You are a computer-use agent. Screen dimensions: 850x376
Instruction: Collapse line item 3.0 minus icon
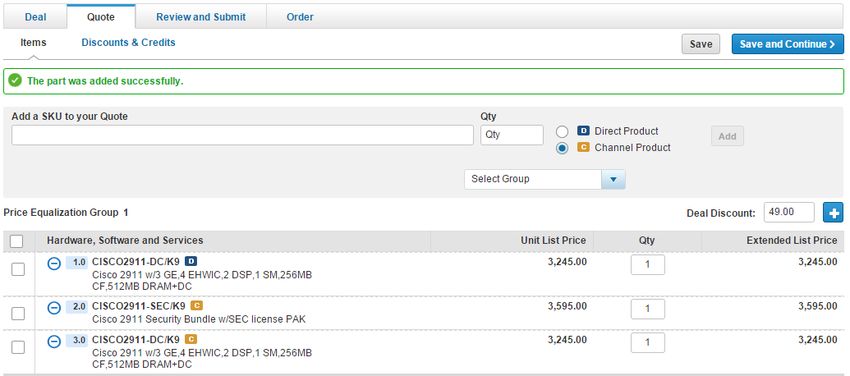tap(54, 341)
